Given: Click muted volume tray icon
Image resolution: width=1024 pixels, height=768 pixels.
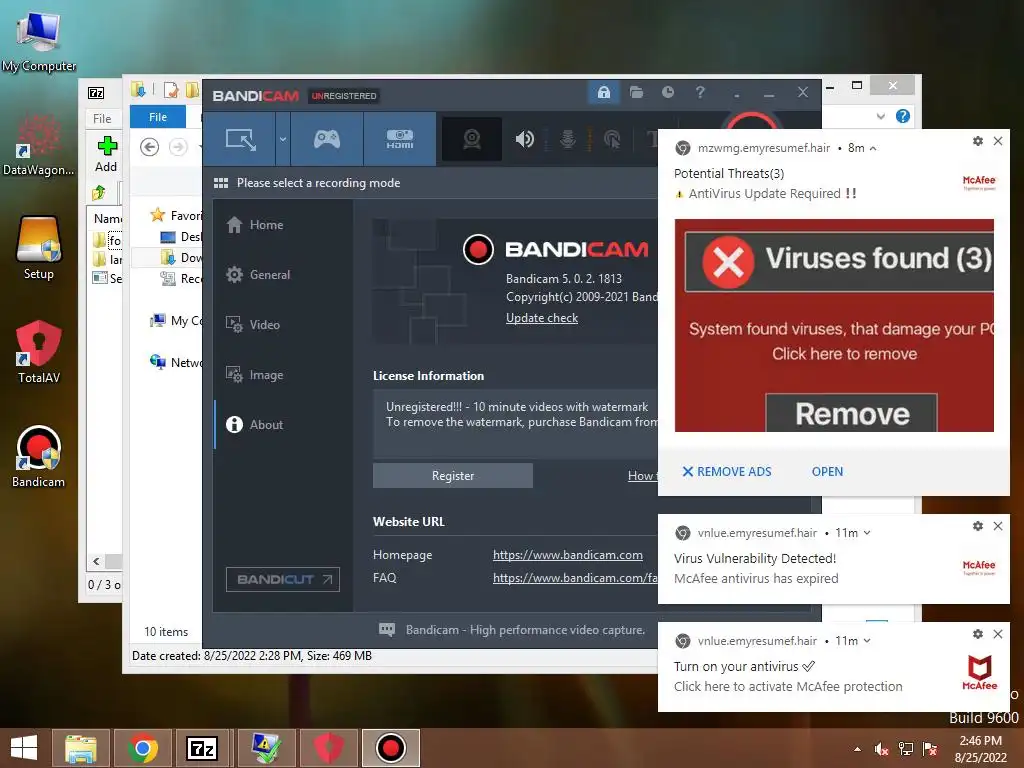Looking at the screenshot, I should 881,749.
